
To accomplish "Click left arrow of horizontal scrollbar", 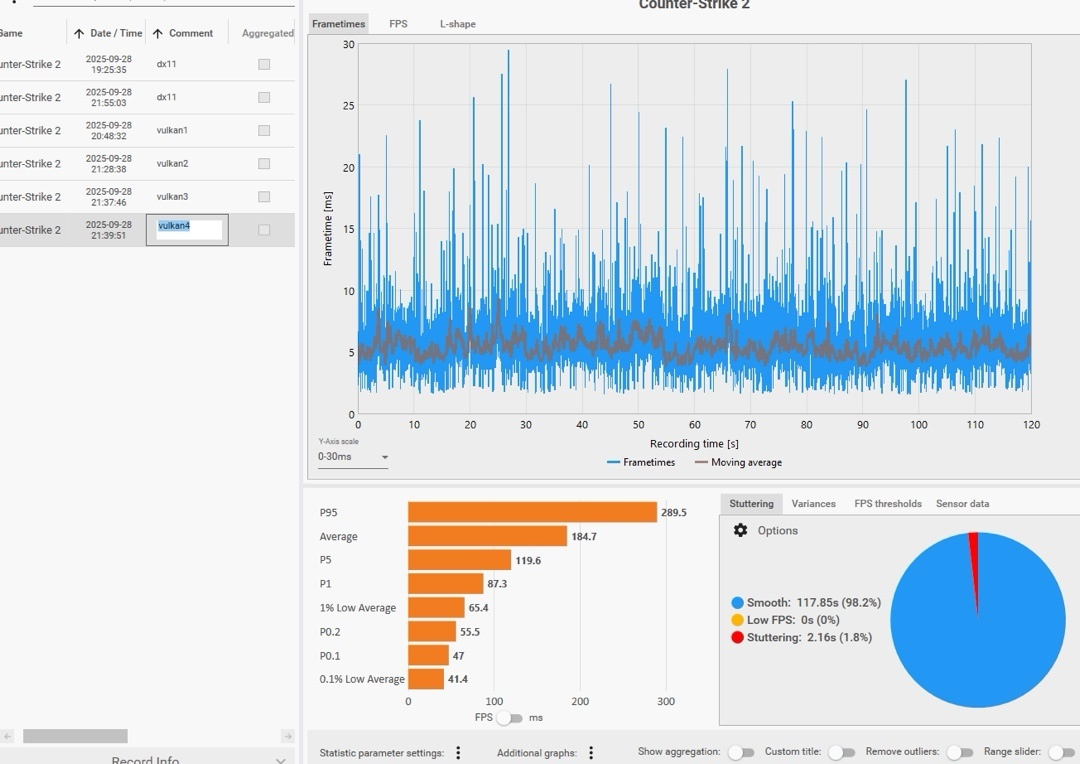I will coord(8,736).
